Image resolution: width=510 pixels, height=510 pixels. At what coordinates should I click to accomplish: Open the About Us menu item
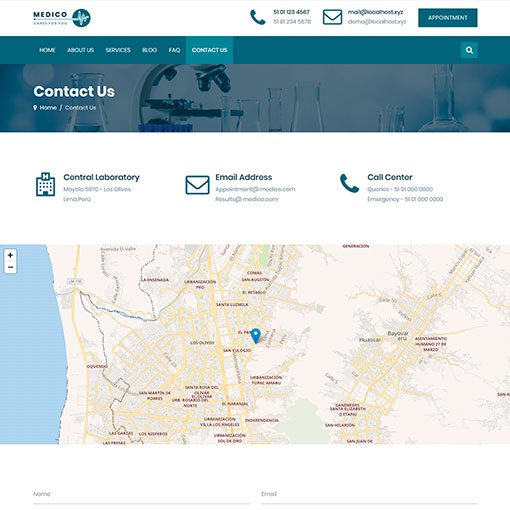(x=81, y=50)
